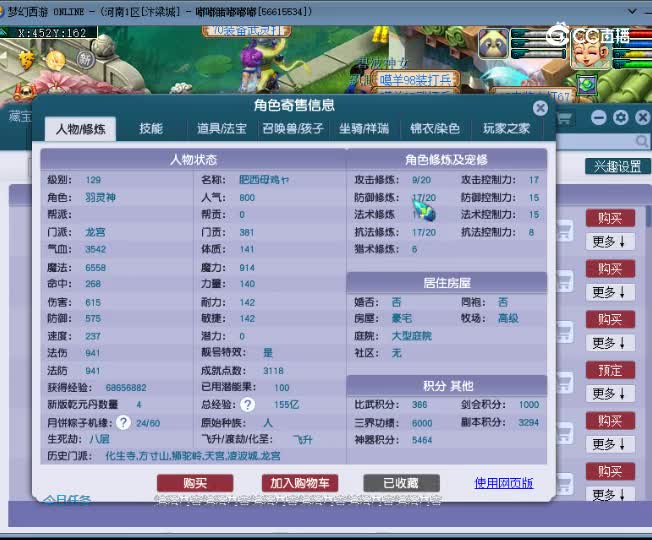The width and height of the screenshot is (652, 540).
Task: Click the 魔法 value 6558
Action: pyautogui.click(x=96, y=267)
